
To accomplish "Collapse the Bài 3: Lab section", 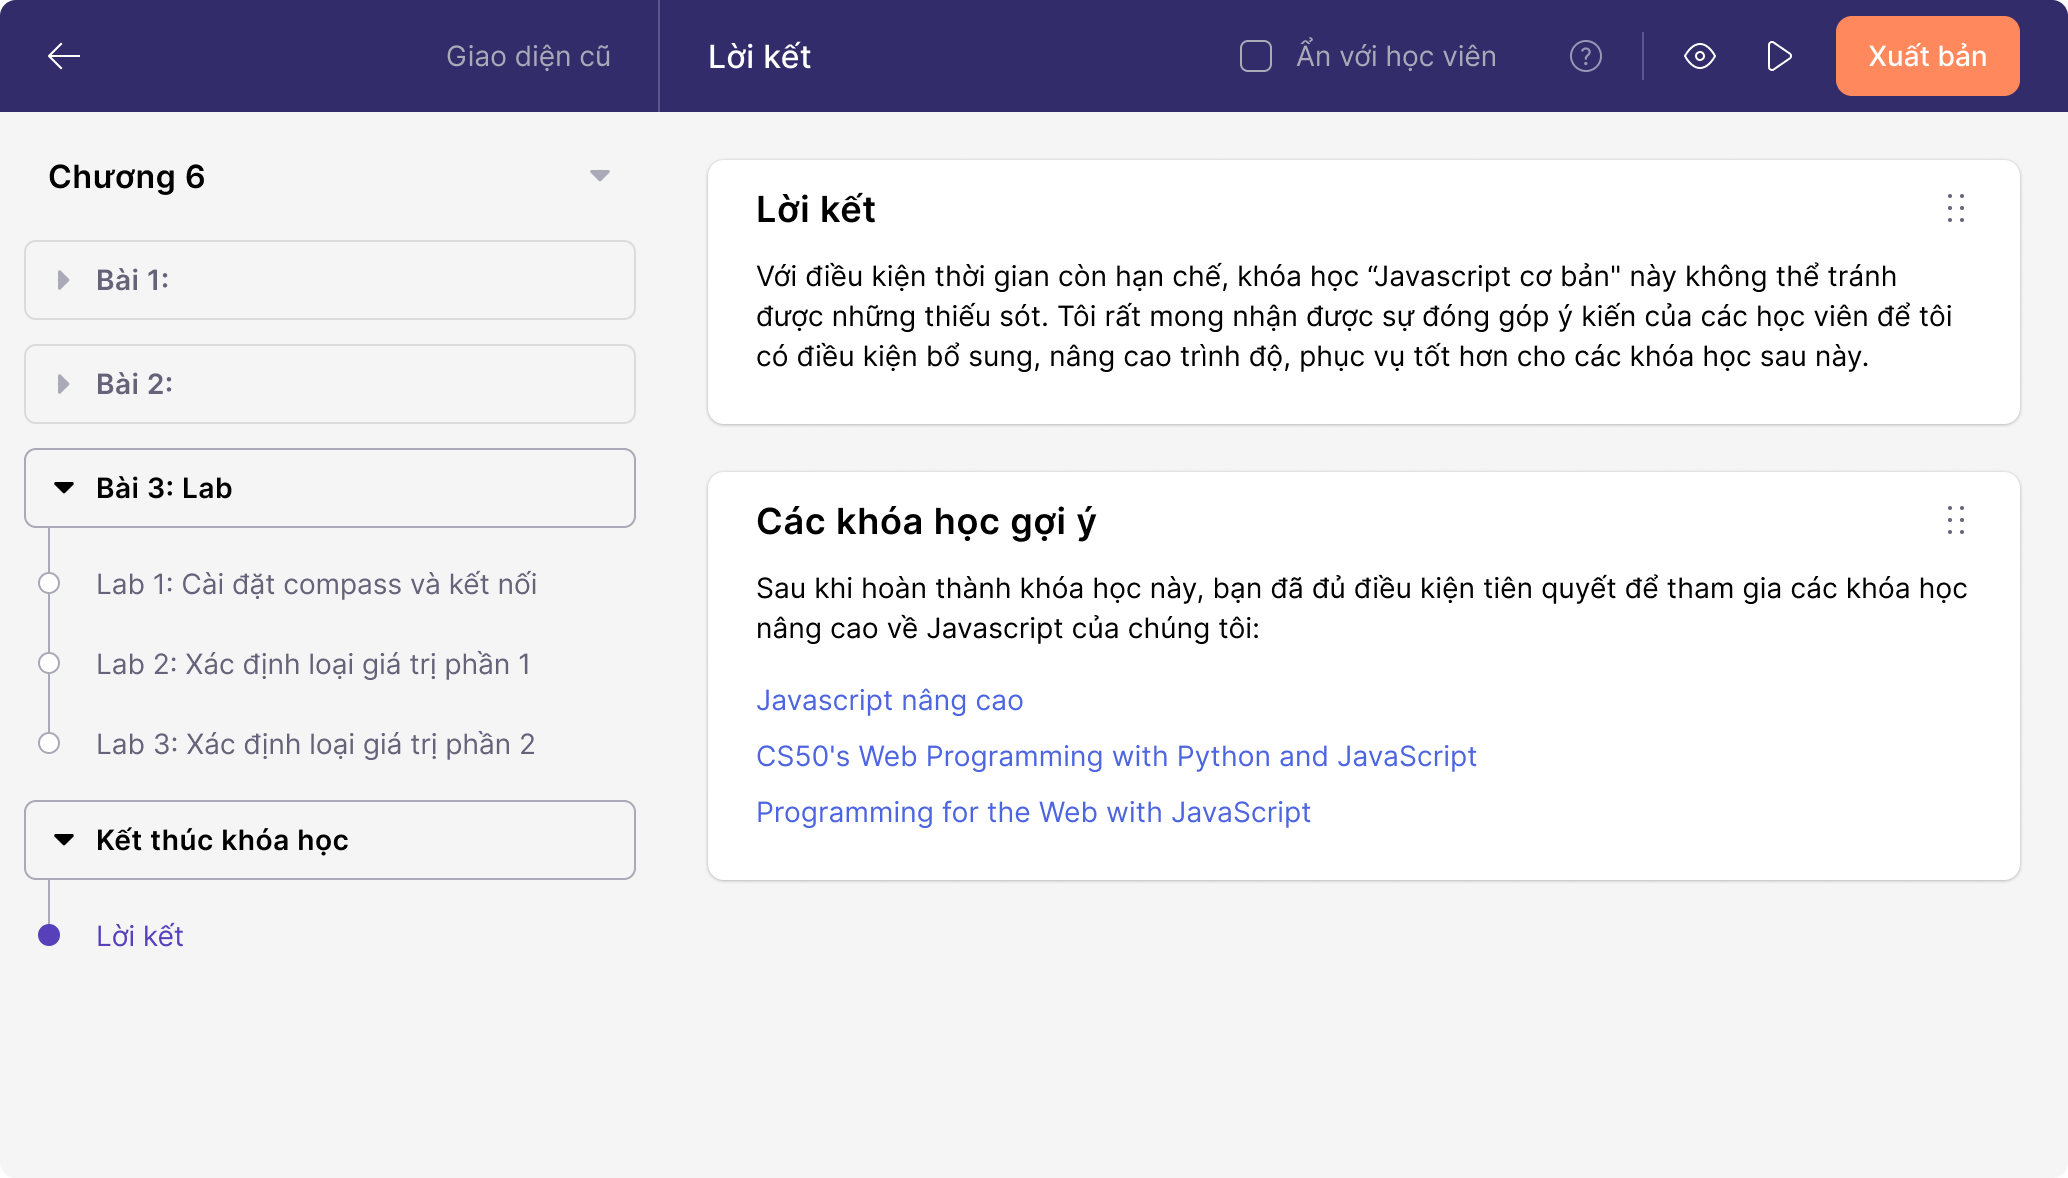I will 64,488.
